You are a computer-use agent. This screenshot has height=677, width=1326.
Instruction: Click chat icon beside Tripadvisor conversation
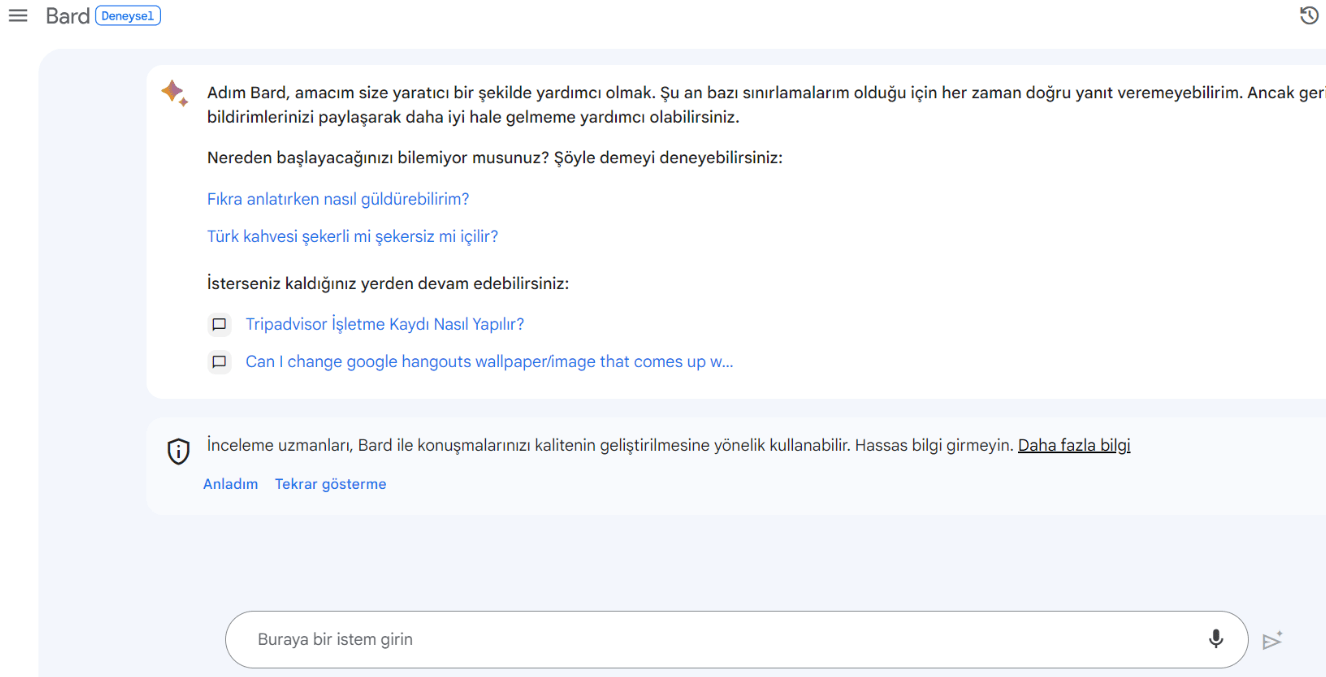pyautogui.click(x=219, y=325)
